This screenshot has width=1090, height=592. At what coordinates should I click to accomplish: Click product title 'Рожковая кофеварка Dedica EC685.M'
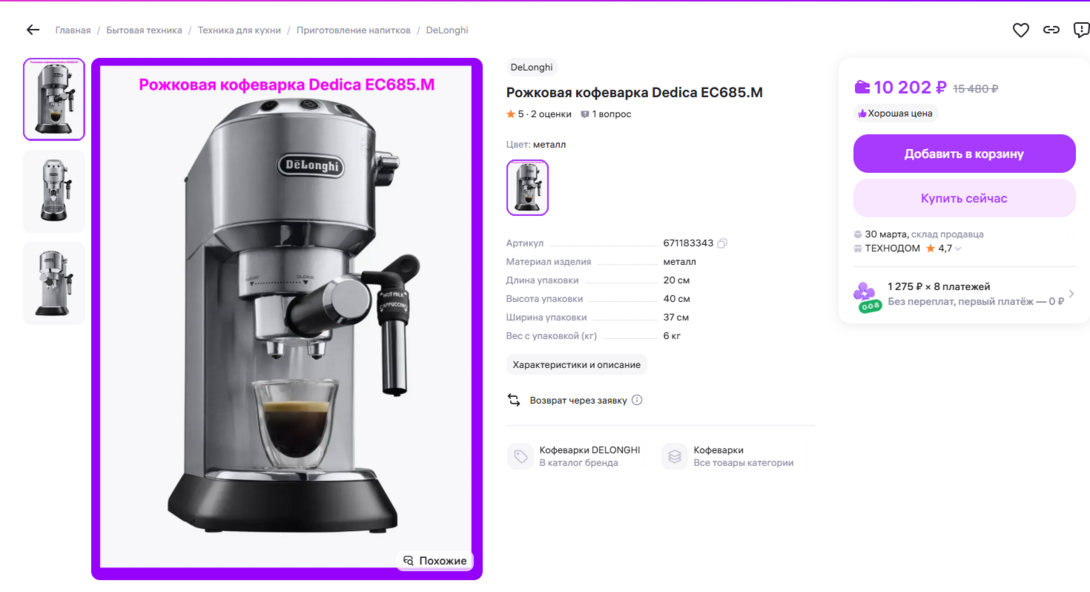click(634, 92)
